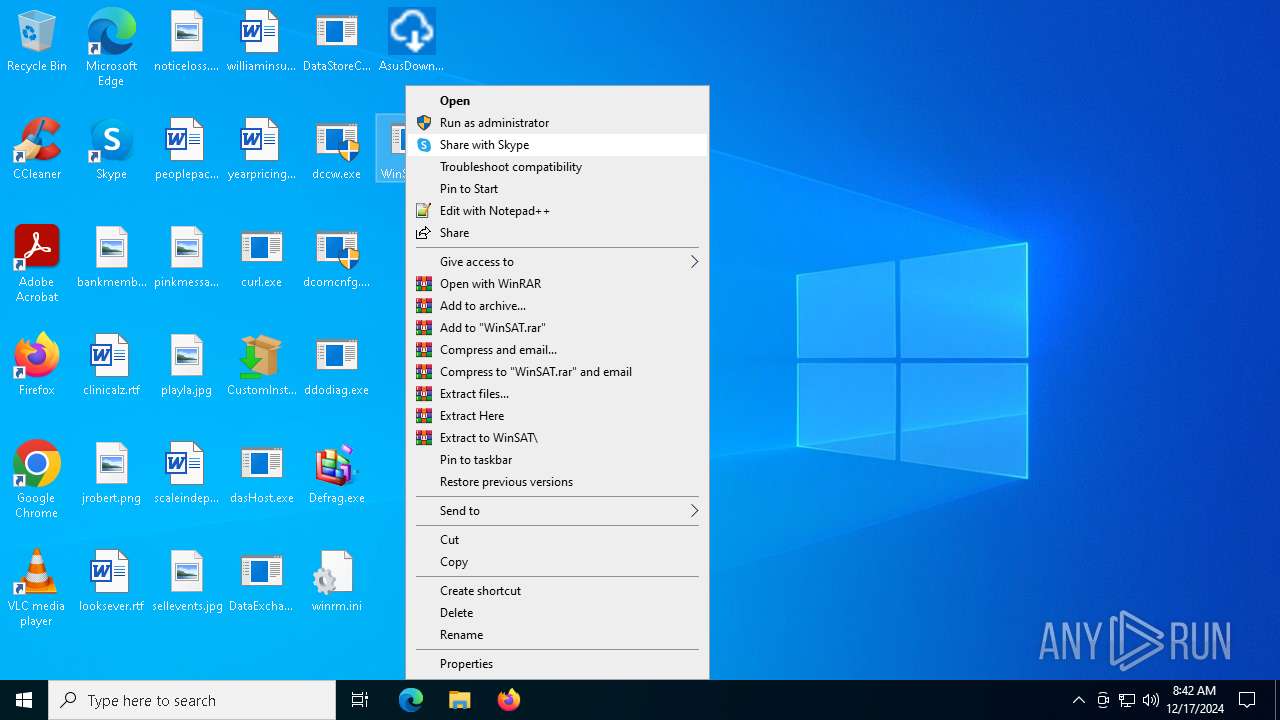Show hidden system tray icons chevron
Image resolution: width=1280 pixels, height=720 pixels.
tap(1078, 700)
